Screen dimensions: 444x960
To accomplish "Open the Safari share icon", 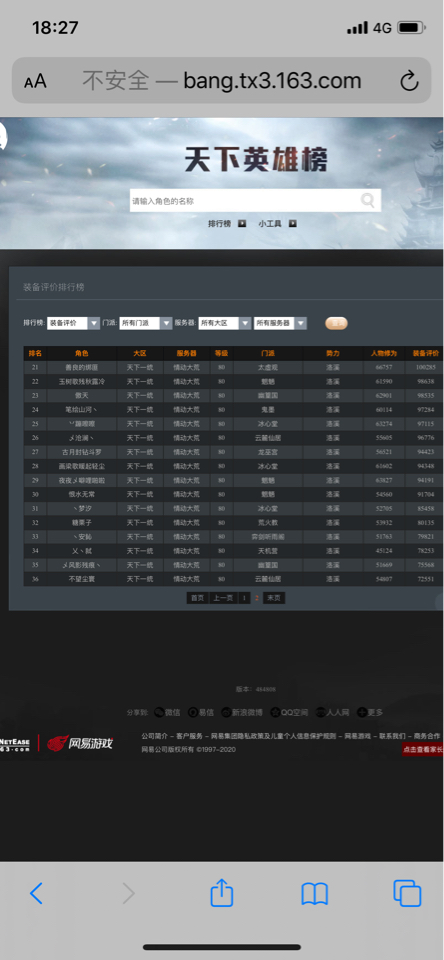I will (x=222, y=893).
